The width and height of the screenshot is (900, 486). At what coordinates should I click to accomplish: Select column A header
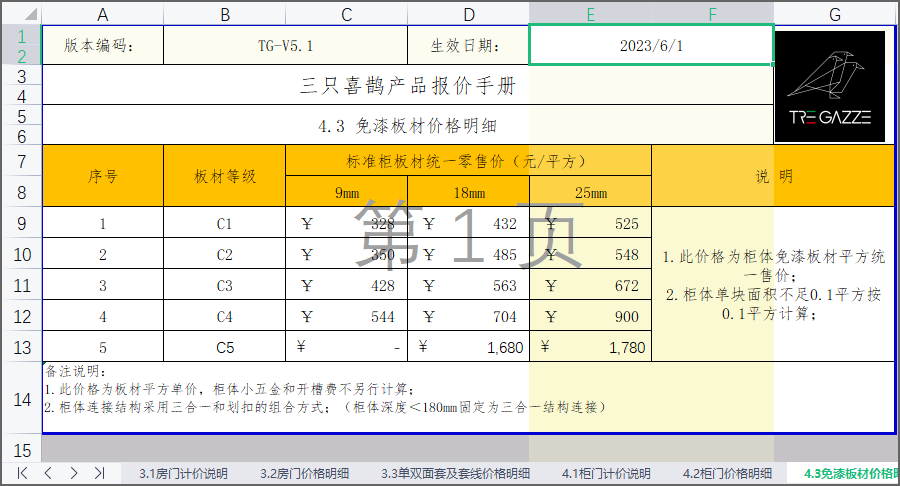pyautogui.click(x=103, y=14)
